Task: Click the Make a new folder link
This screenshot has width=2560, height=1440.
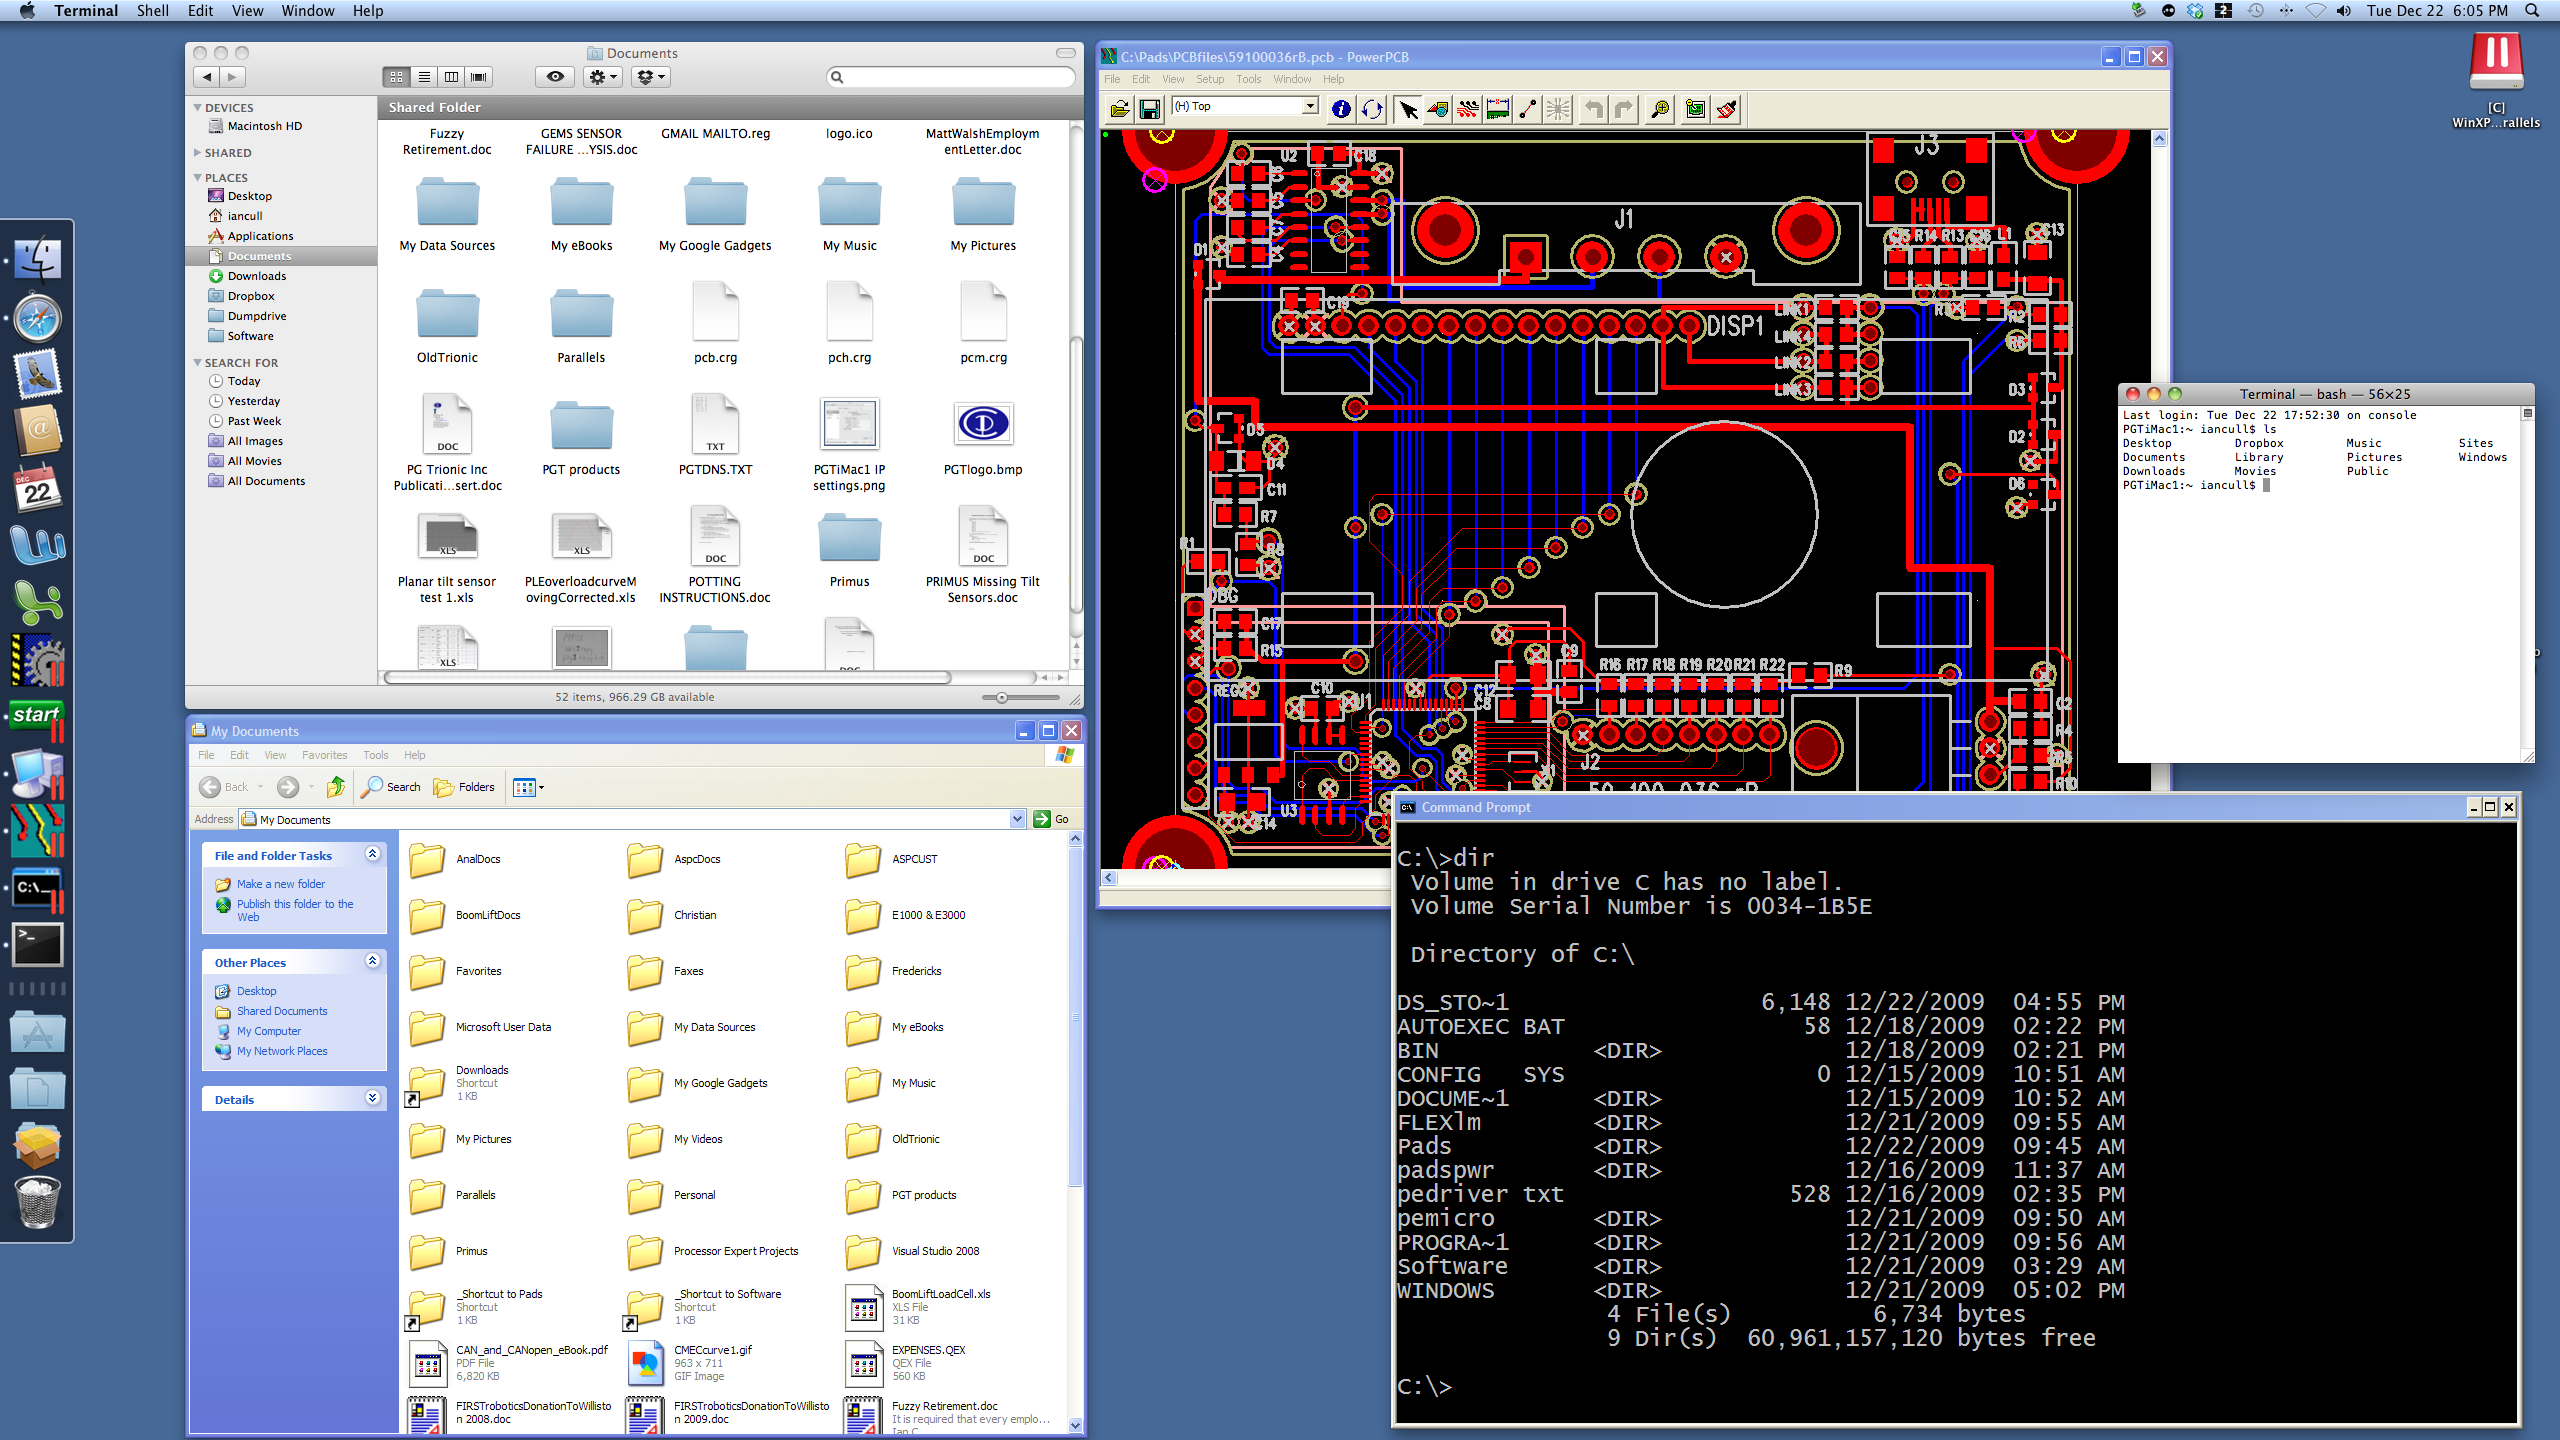Action: [280, 884]
